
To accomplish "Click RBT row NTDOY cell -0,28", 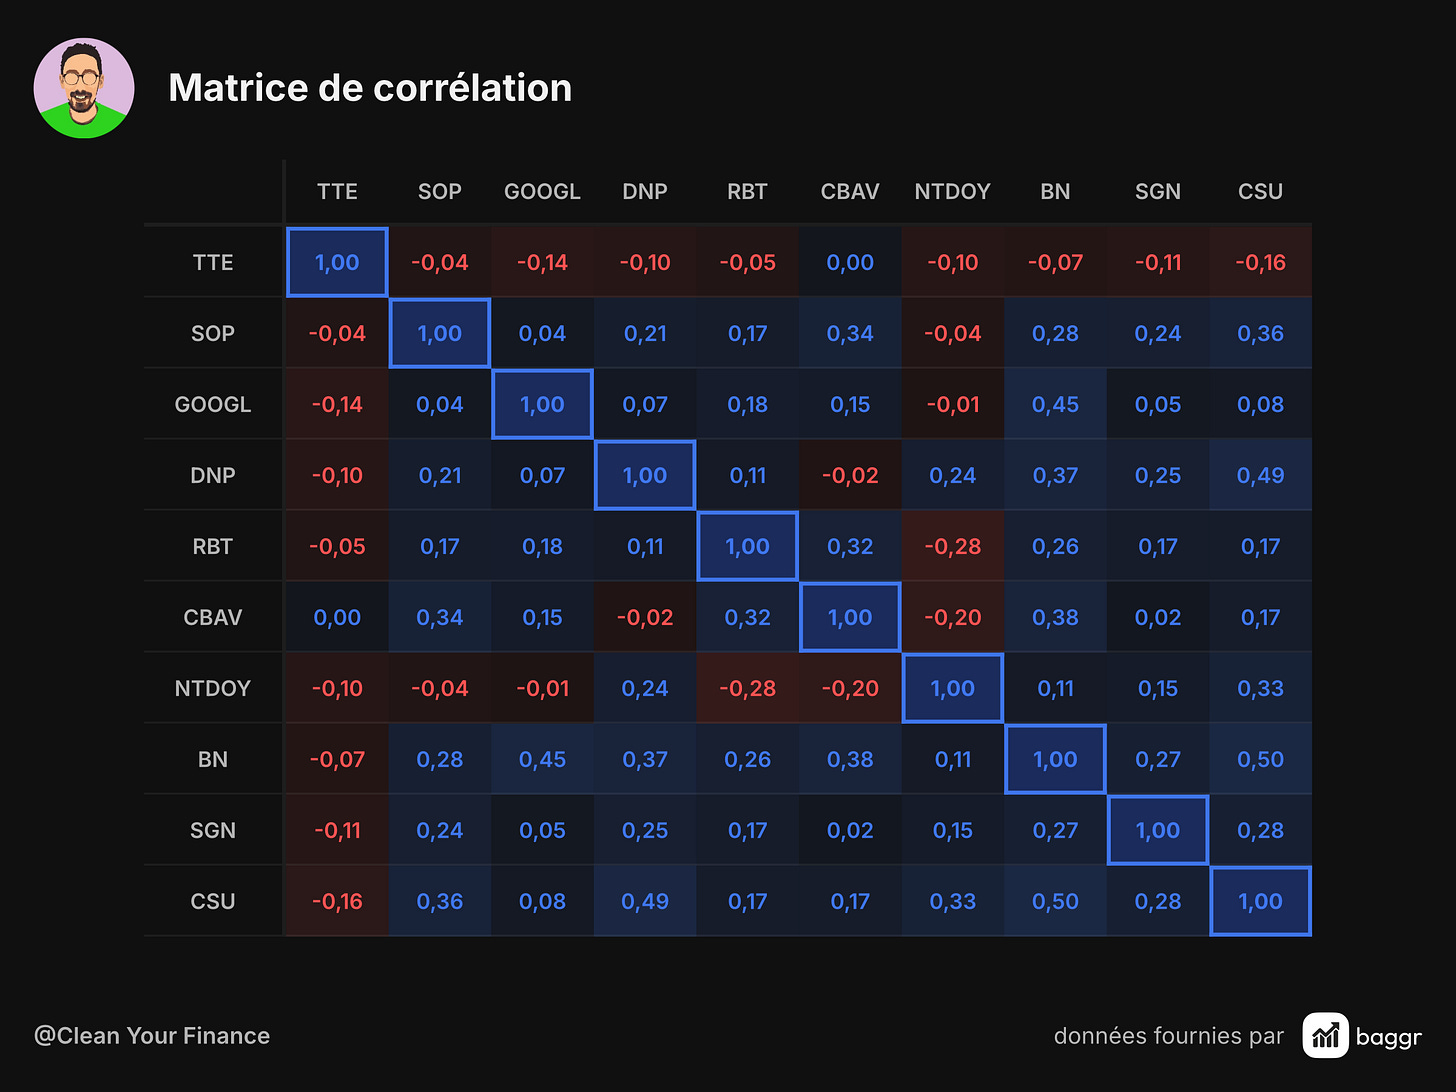I will click(952, 546).
